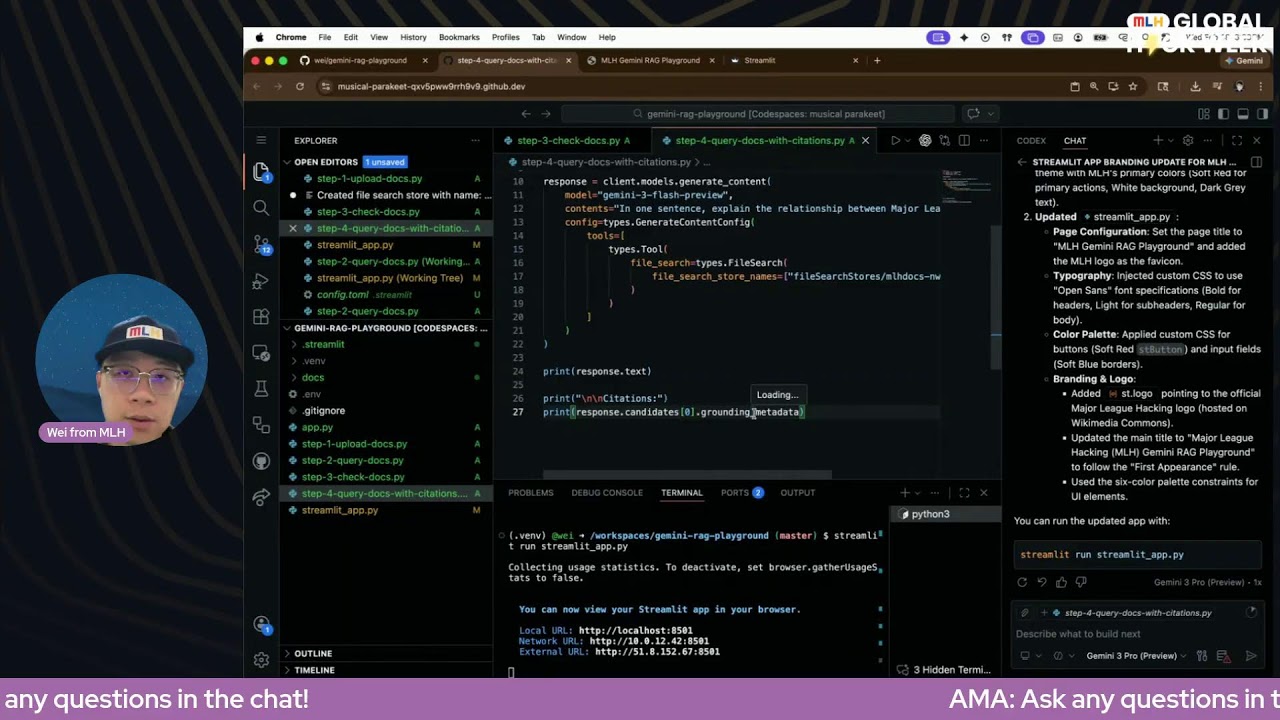Switch to the DEBUG CONSOLE tab
The width and height of the screenshot is (1280, 720).
coord(607,493)
